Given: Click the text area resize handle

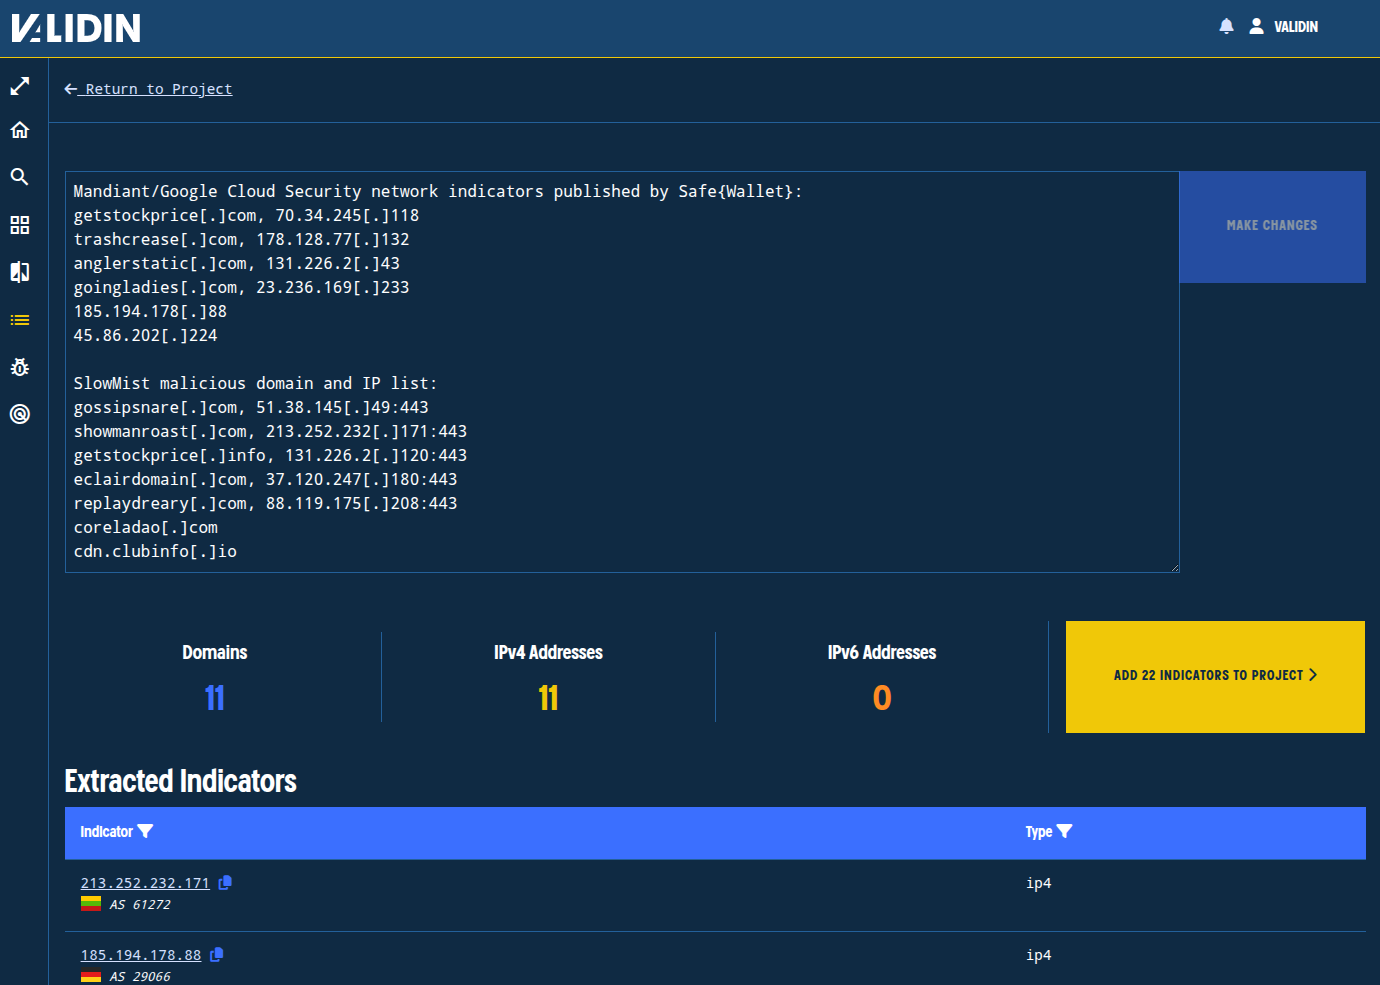Looking at the screenshot, I should coord(1174,567).
